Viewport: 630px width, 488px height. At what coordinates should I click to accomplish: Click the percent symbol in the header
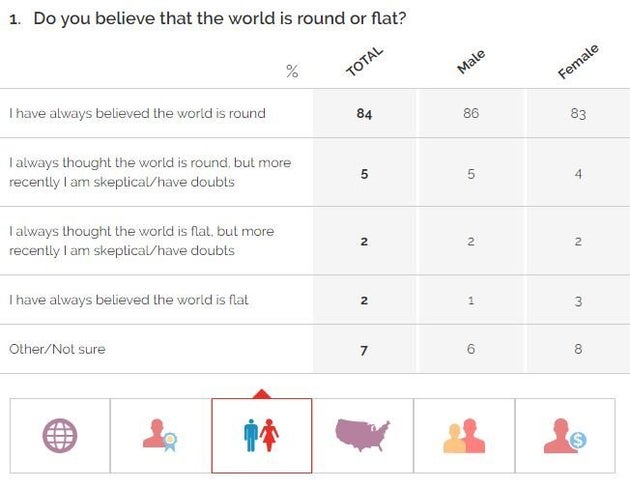[292, 71]
